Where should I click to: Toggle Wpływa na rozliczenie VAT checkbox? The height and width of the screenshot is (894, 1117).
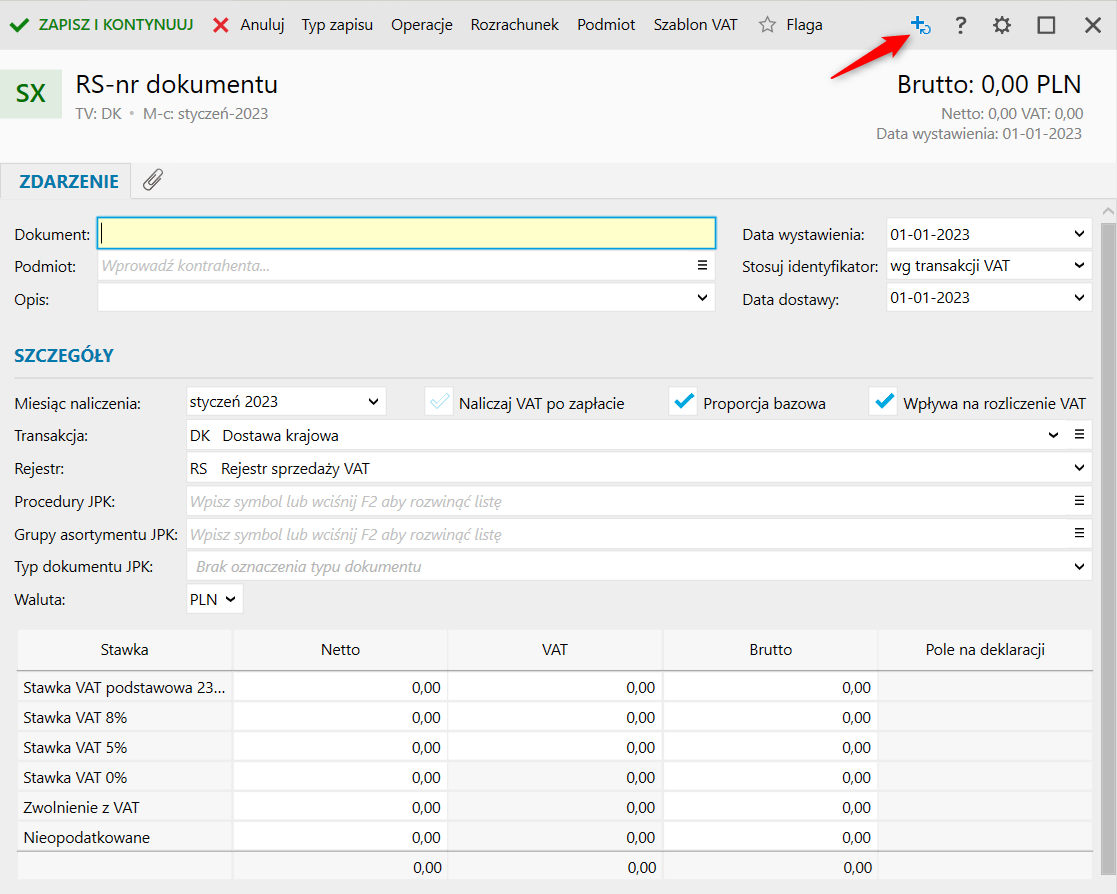pos(884,402)
